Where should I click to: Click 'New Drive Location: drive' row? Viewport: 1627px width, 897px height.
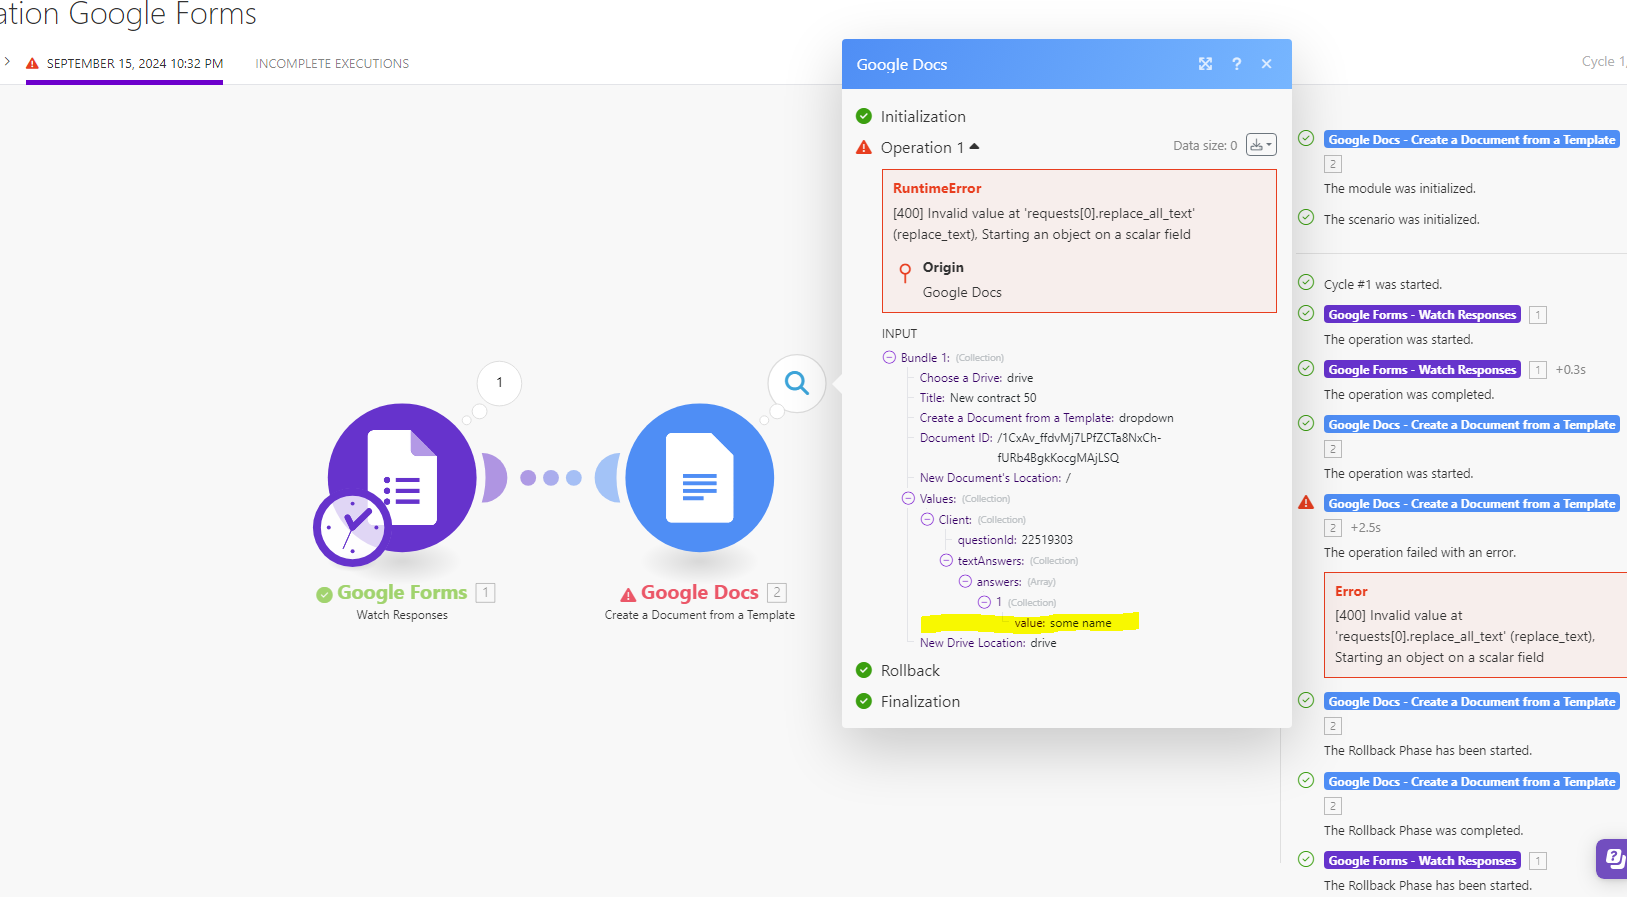[x=988, y=643]
